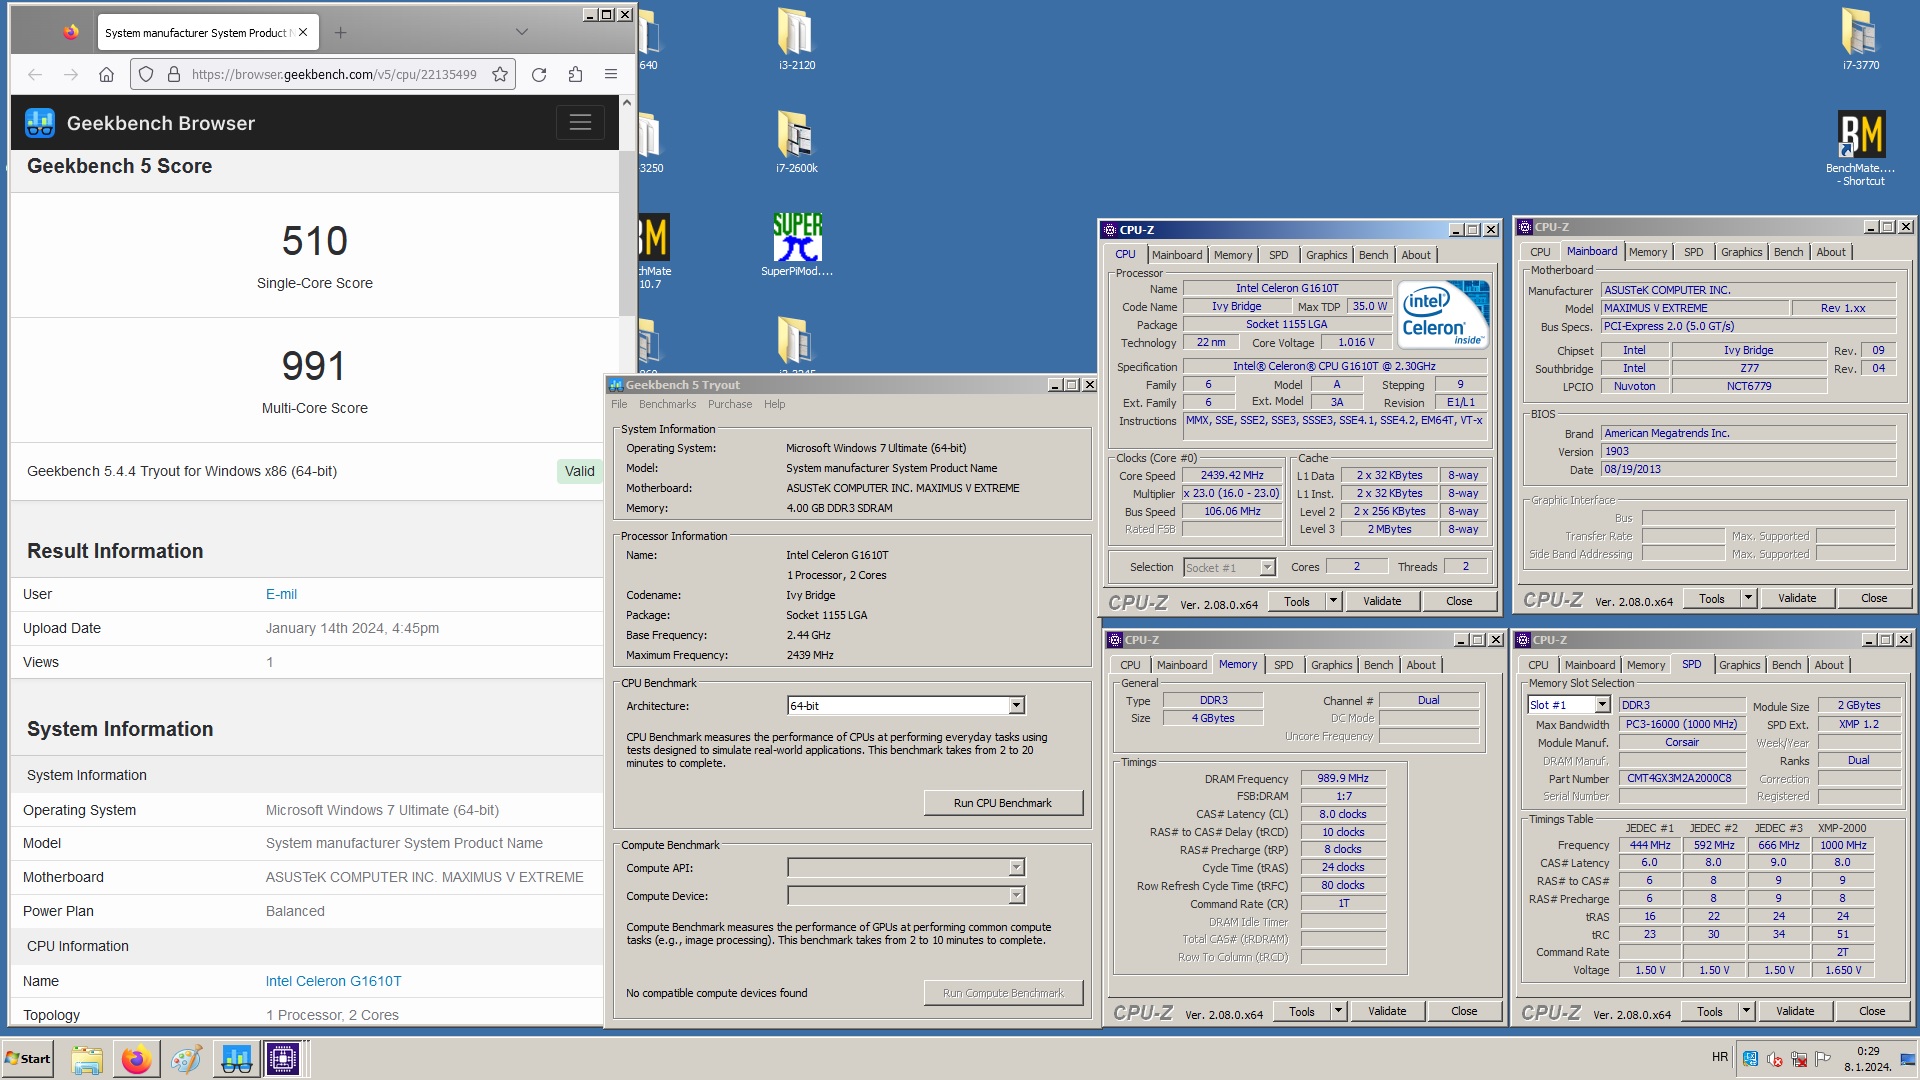Select the i3-2120 desktop folder
The width and height of the screenshot is (1920, 1080).
797,40
